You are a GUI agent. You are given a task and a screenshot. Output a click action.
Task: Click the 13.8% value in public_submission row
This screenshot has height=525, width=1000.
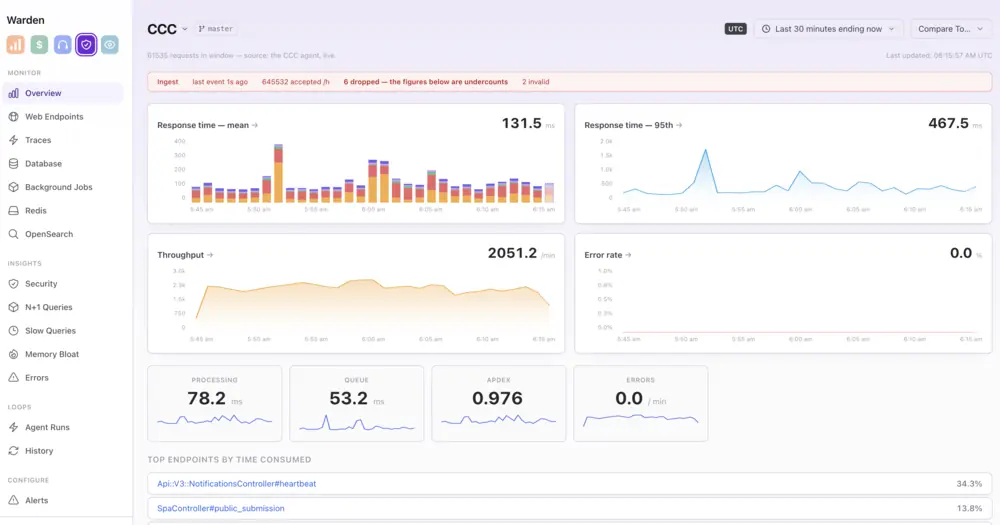(969, 508)
